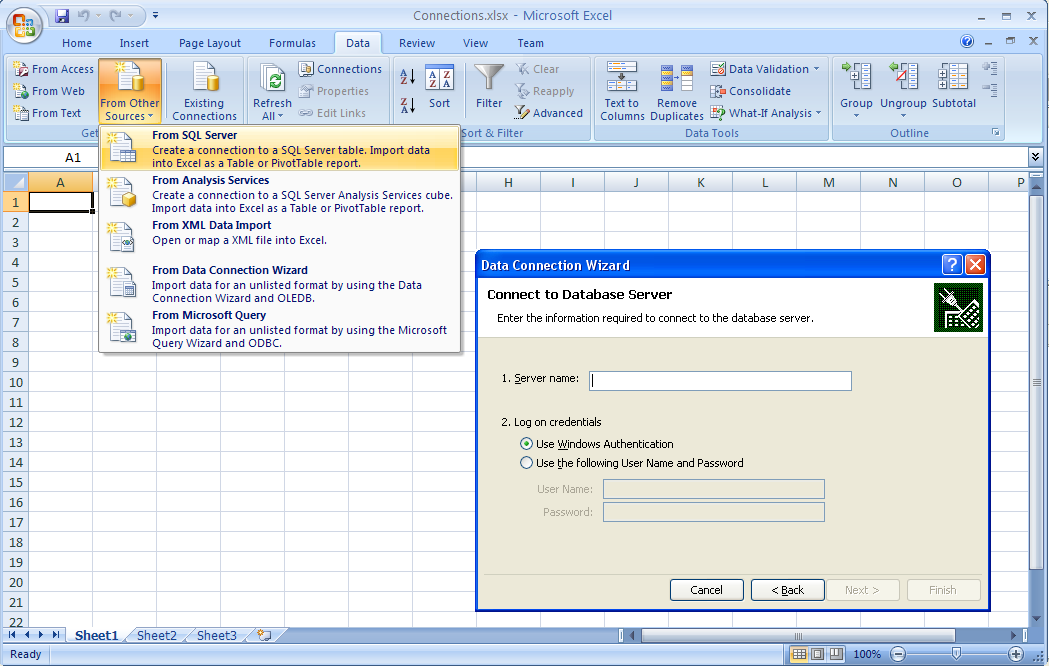
Task: Sort A to Z ascending
Action: point(407,77)
